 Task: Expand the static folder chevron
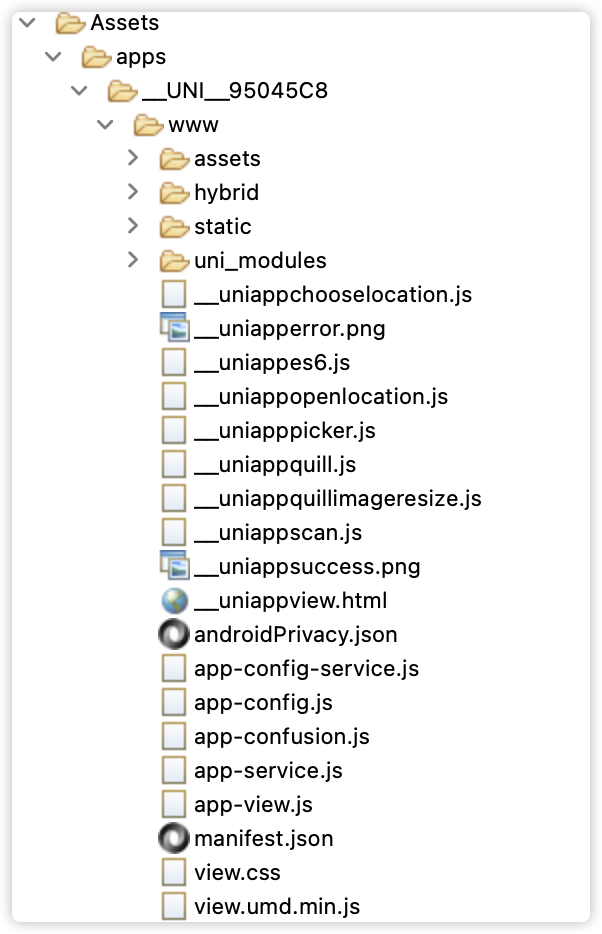pyautogui.click(x=133, y=226)
